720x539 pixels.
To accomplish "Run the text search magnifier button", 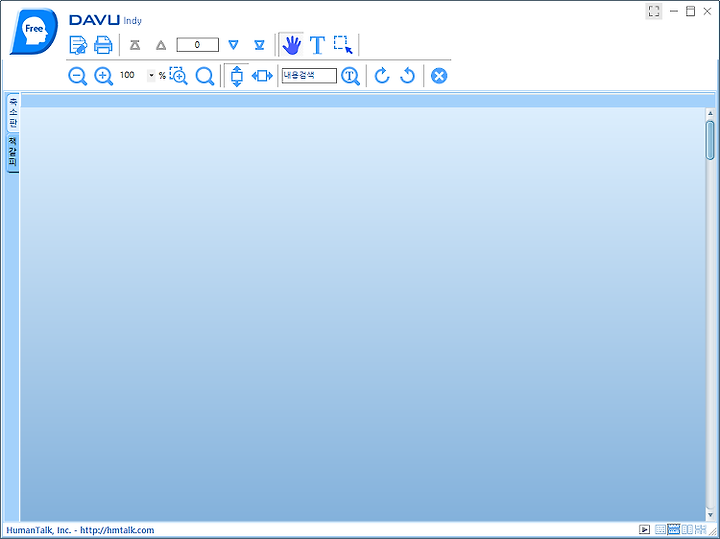I will [350, 76].
